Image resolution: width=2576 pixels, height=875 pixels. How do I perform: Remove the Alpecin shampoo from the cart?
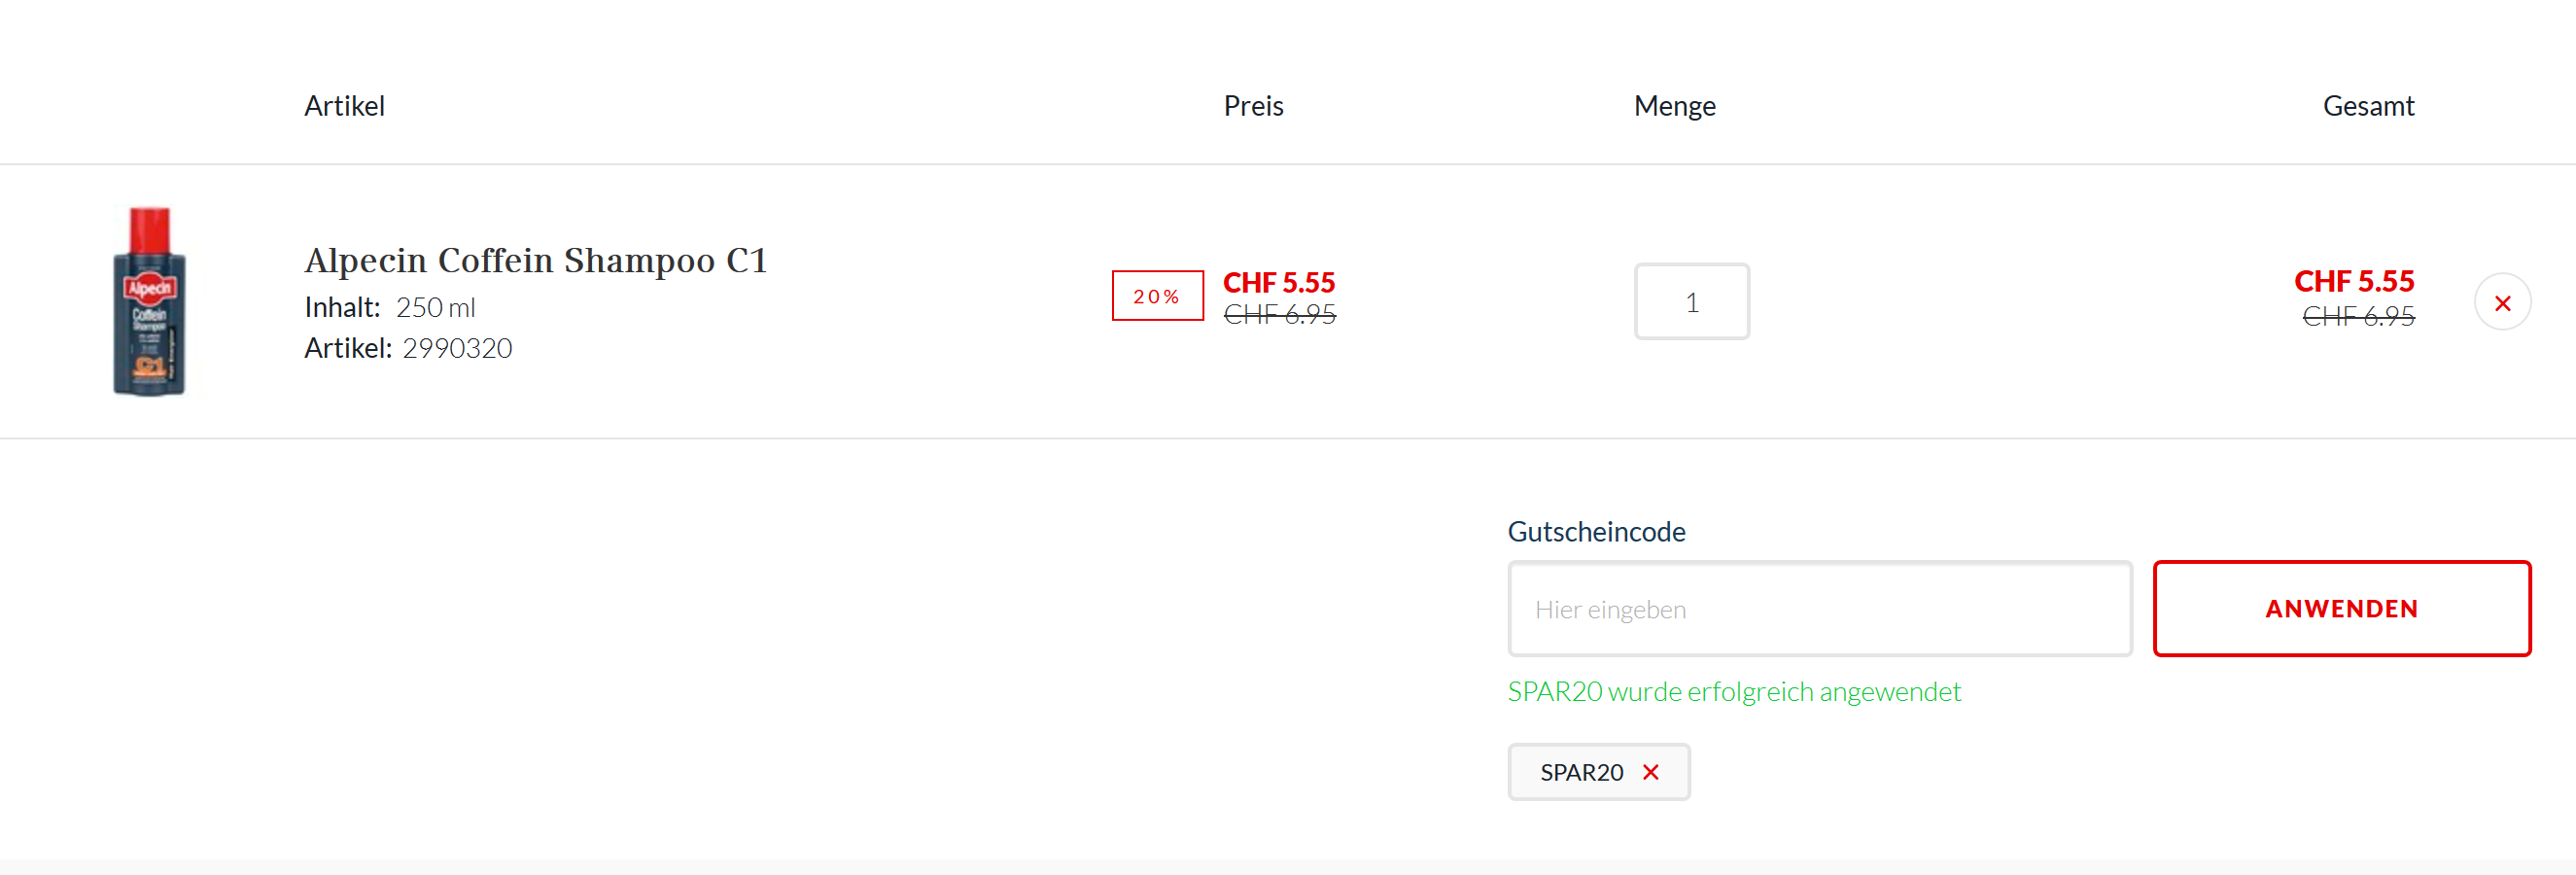pos(2502,302)
